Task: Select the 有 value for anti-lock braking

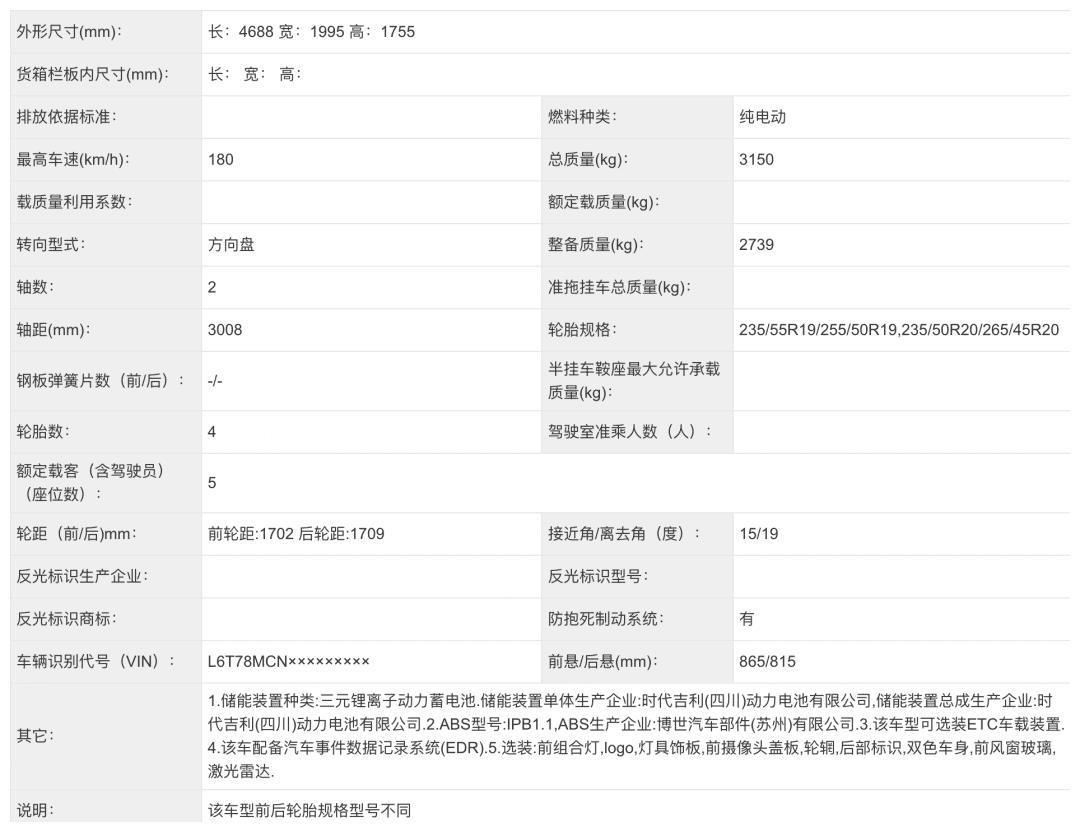Action: [747, 619]
